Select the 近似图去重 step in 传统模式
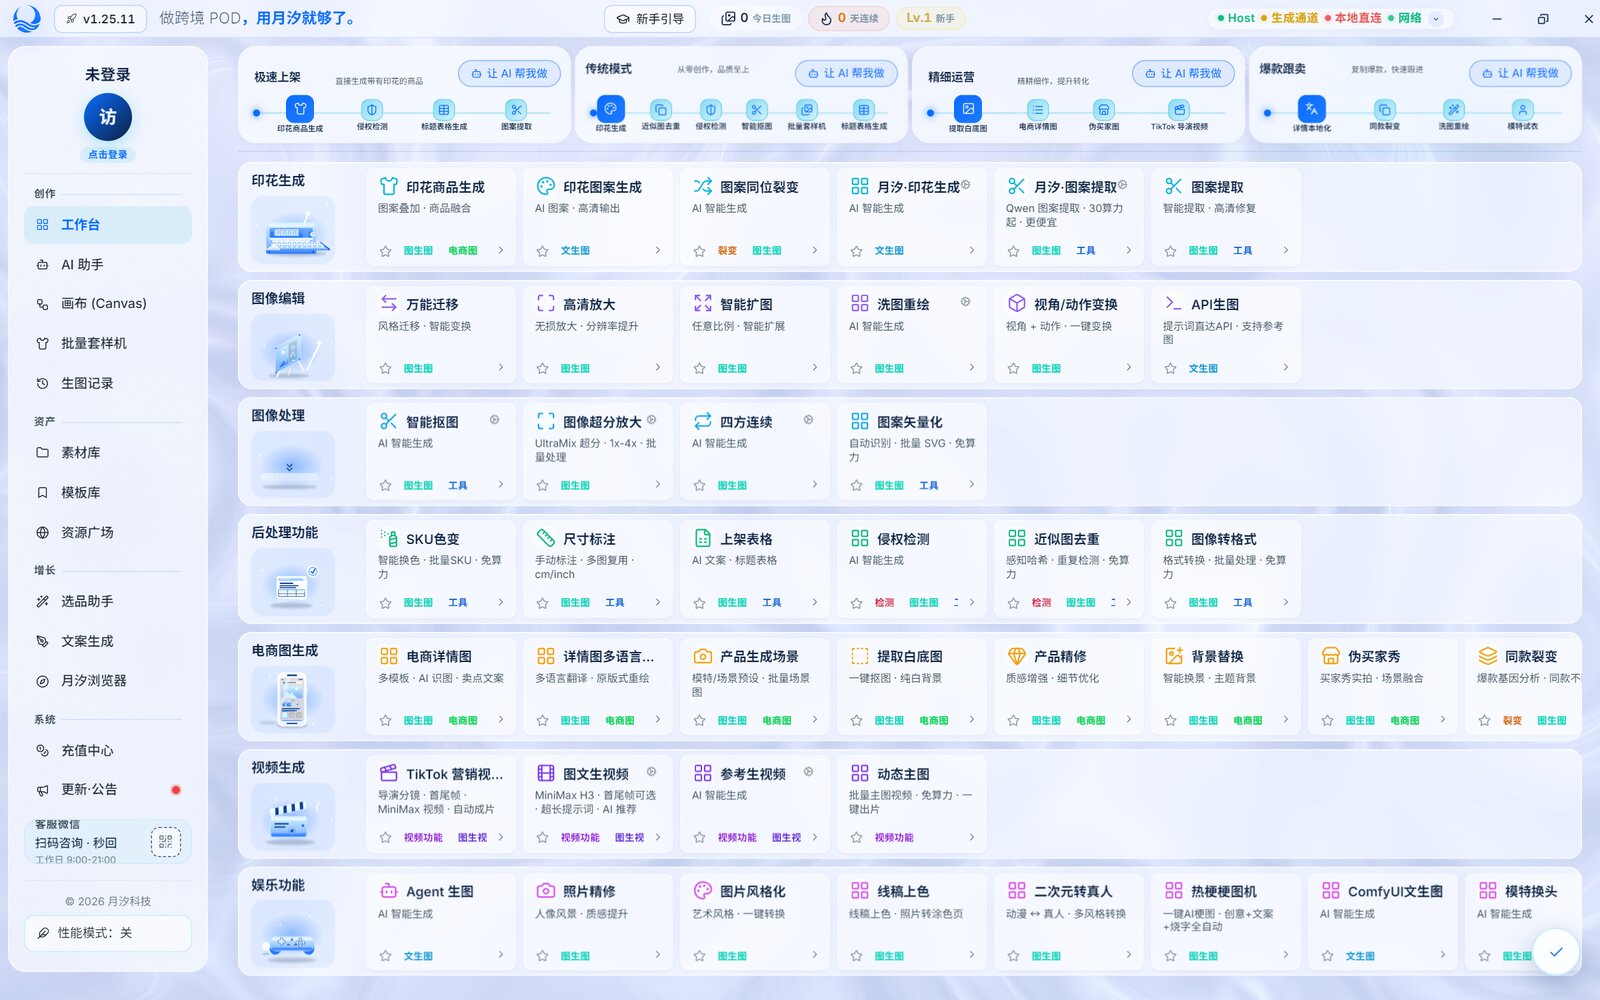The image size is (1600, 1000). (x=660, y=109)
